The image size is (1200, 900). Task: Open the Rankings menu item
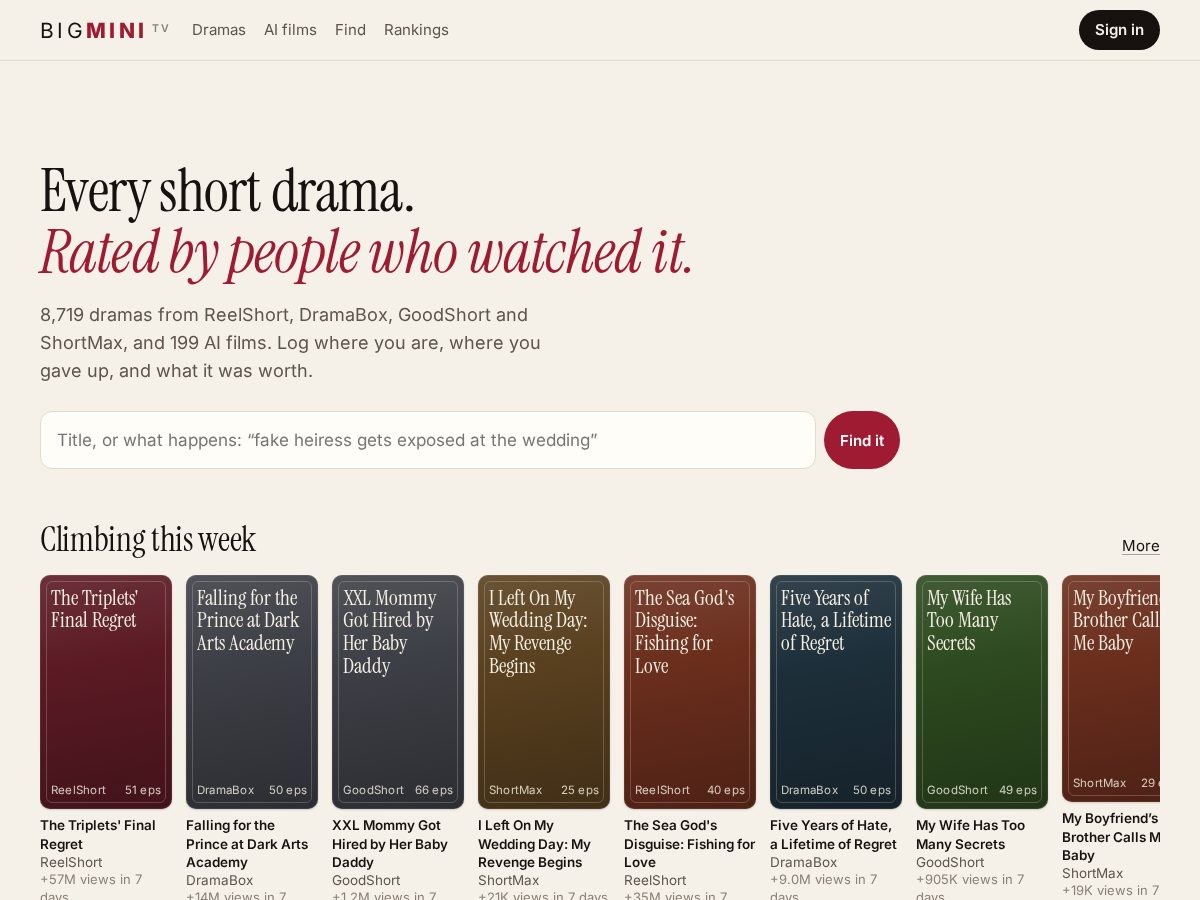pyautogui.click(x=416, y=30)
